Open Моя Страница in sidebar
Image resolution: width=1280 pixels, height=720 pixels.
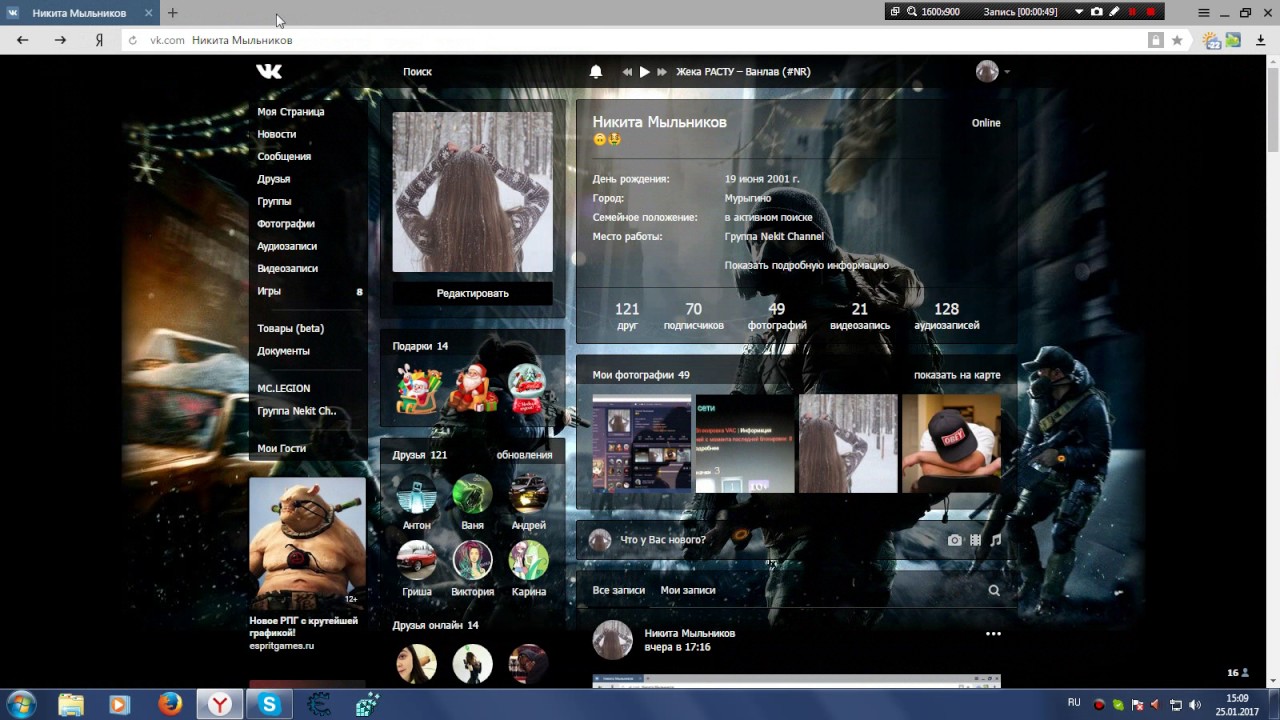coord(291,112)
